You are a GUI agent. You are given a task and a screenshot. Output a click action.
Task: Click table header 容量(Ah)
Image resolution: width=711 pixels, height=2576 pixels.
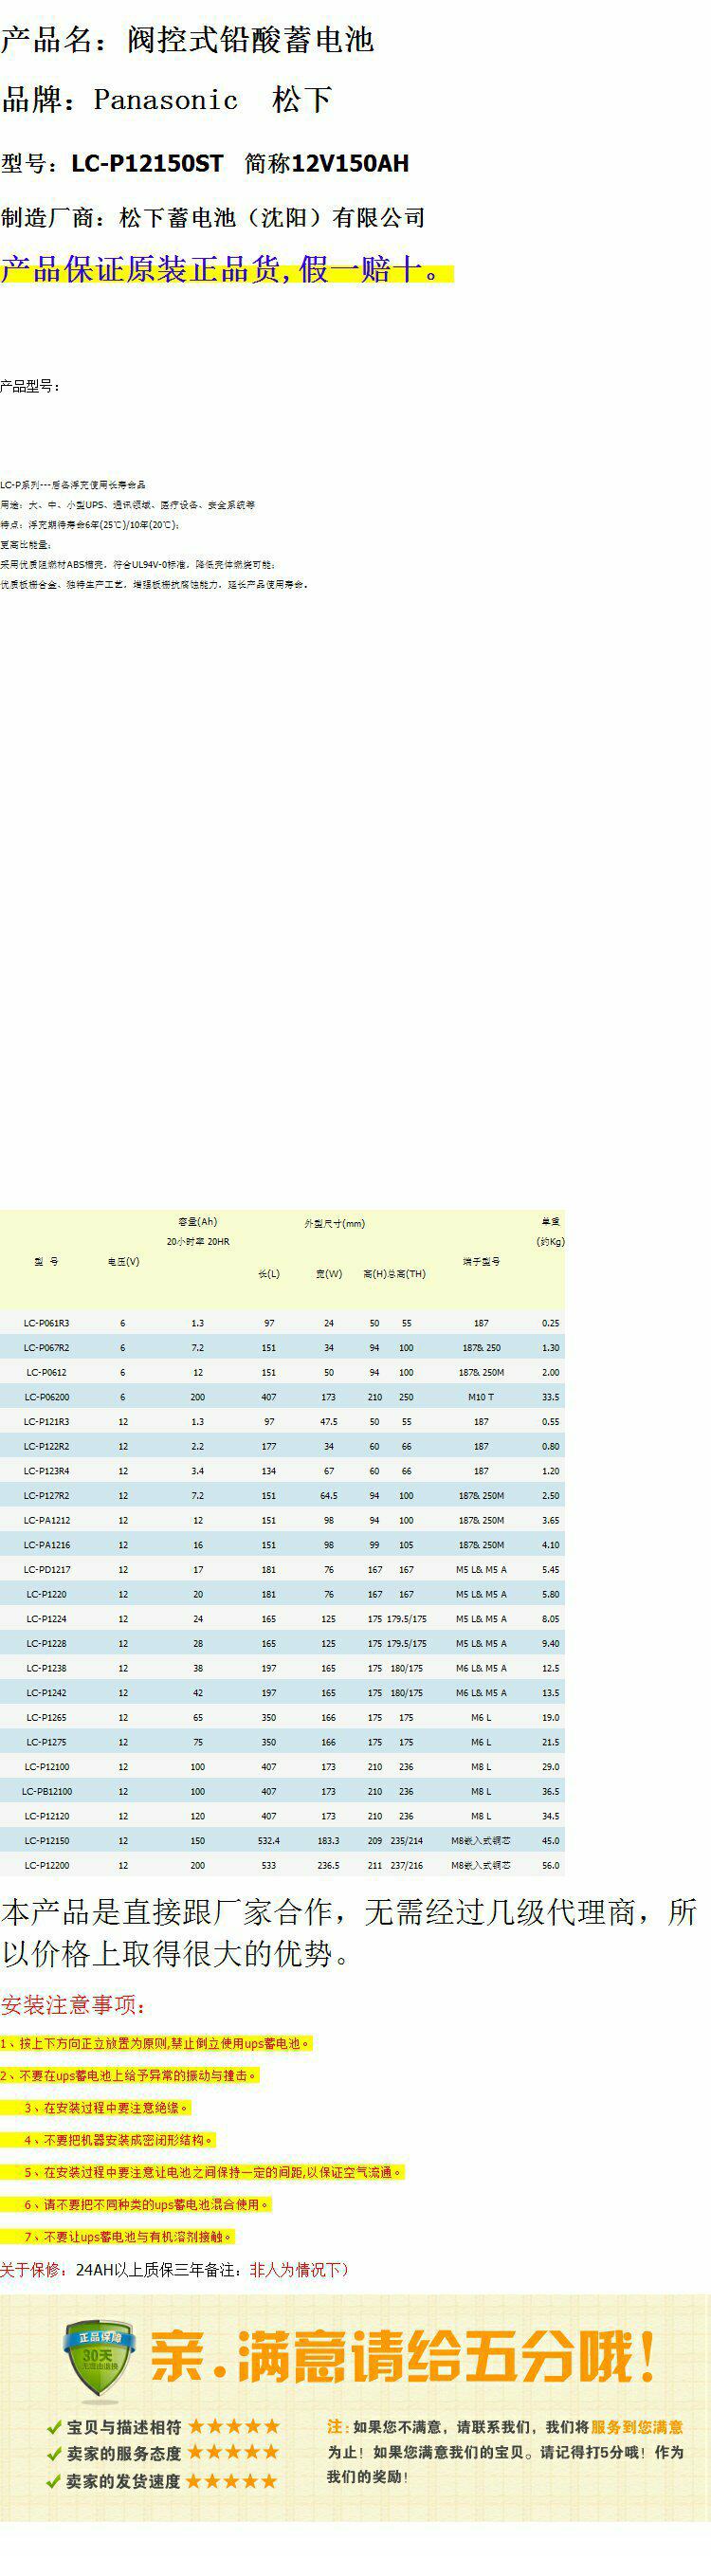[198, 1221]
